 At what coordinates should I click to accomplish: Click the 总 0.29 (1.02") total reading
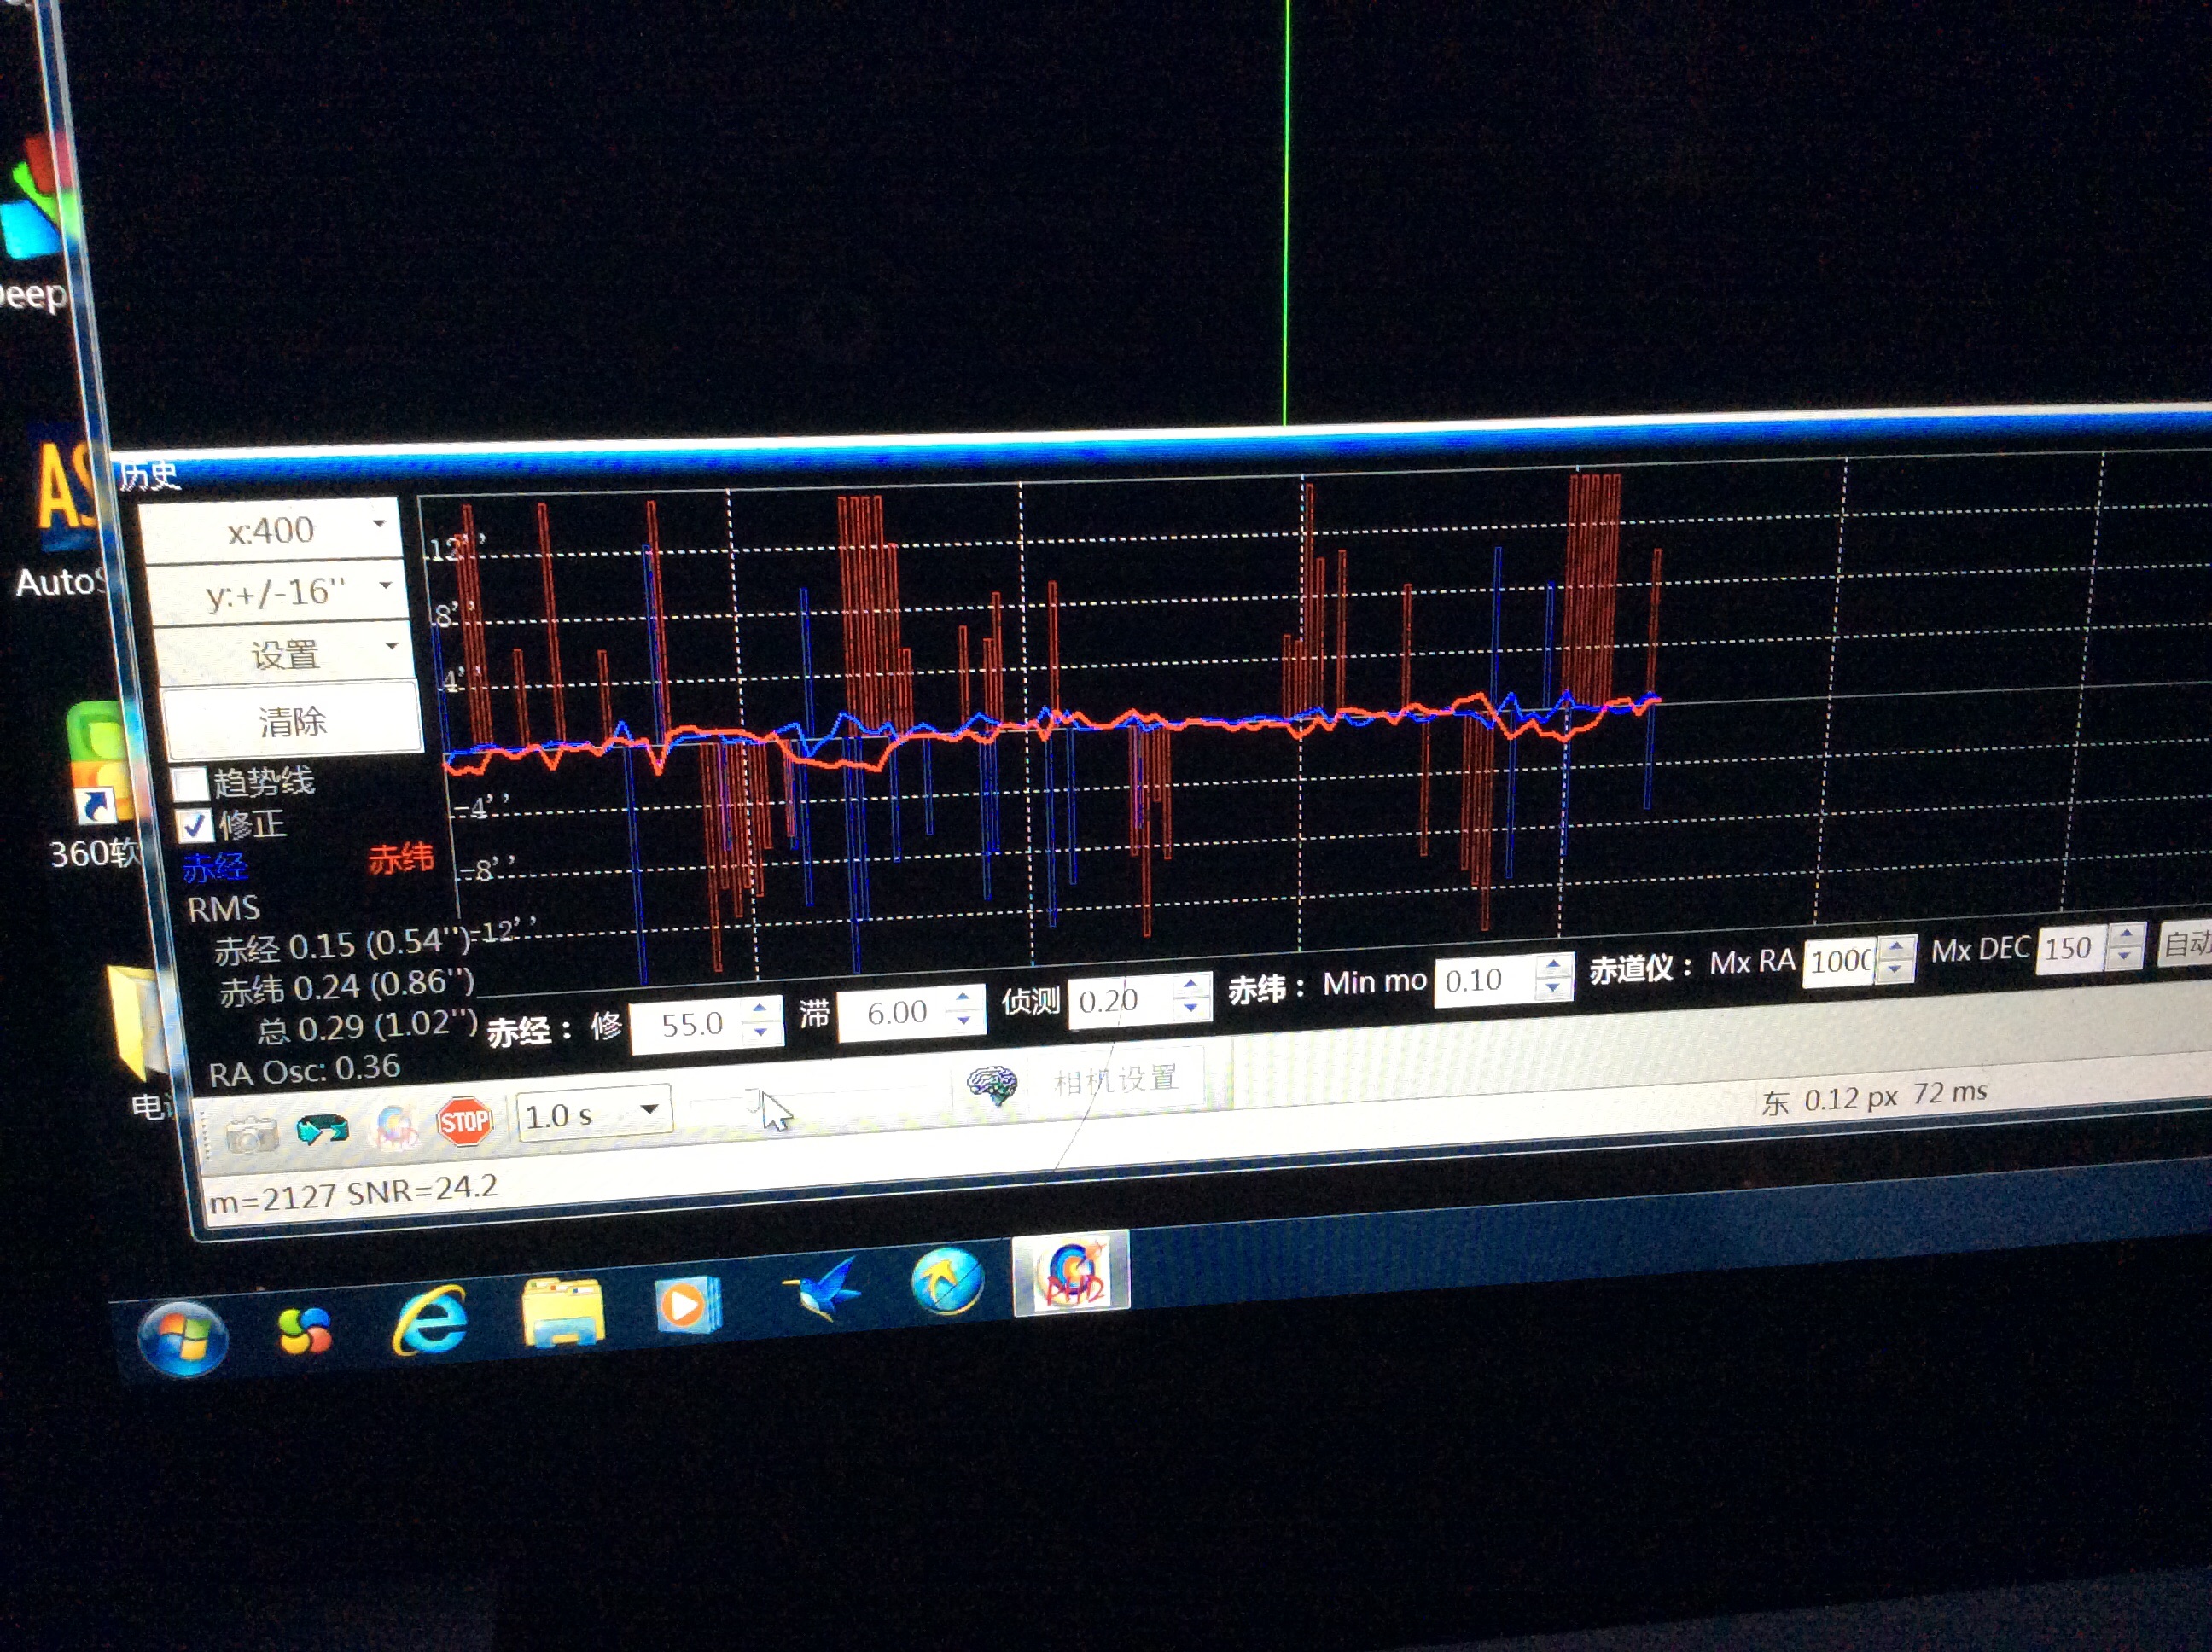(367, 1027)
